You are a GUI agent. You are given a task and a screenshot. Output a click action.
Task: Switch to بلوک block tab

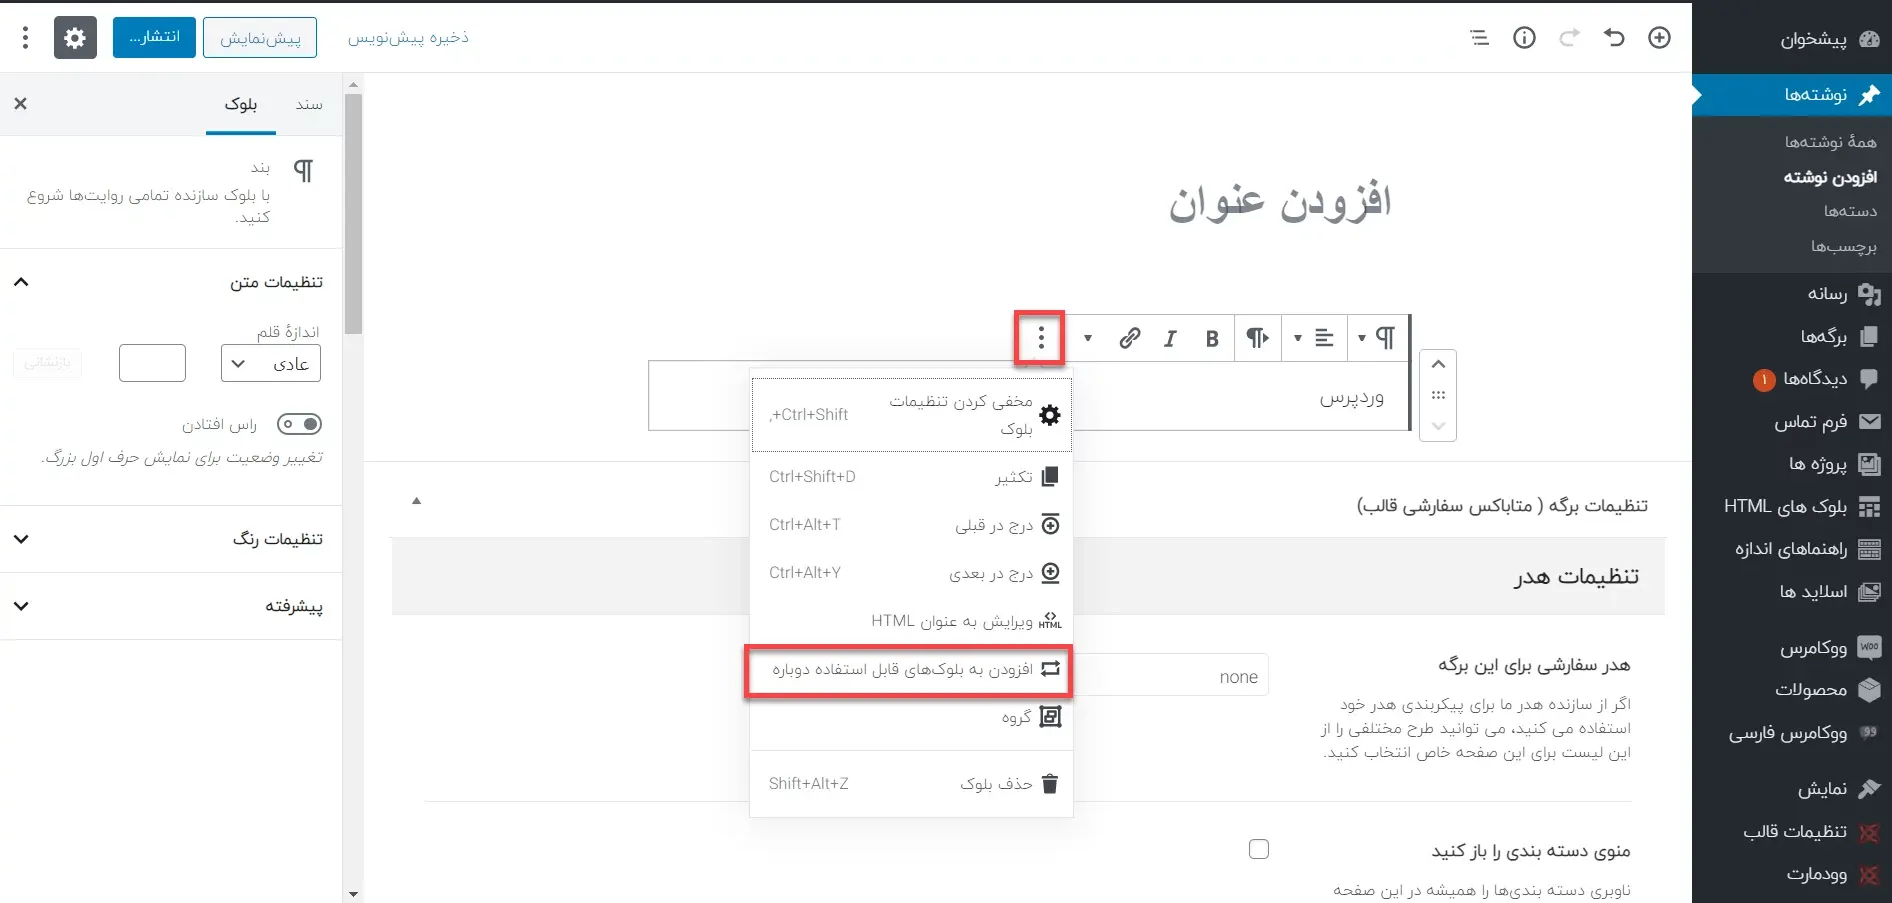pyautogui.click(x=241, y=104)
